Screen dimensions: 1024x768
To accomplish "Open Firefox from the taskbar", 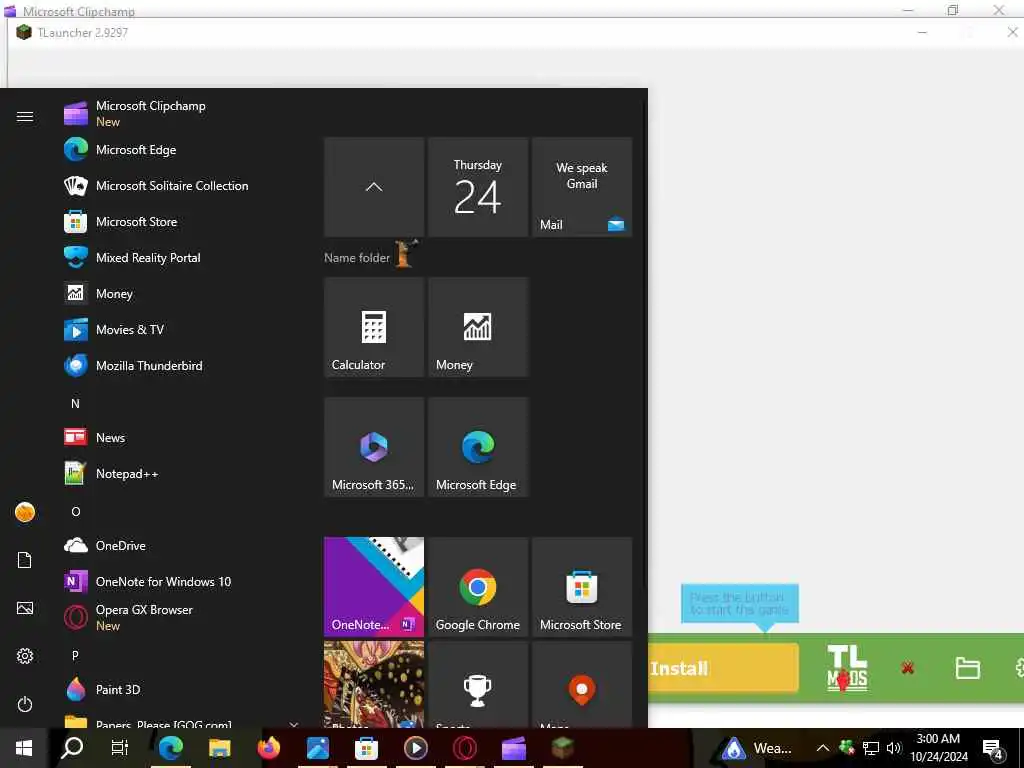I will [268, 748].
